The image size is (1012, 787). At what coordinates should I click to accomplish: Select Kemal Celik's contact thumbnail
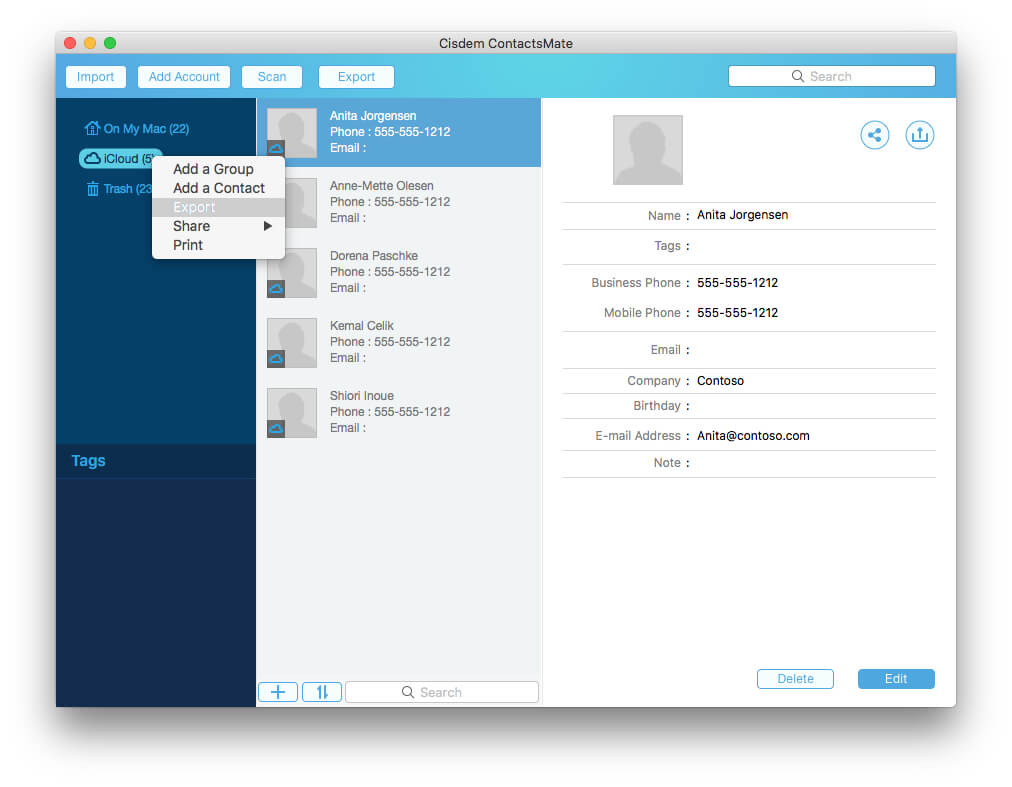291,343
